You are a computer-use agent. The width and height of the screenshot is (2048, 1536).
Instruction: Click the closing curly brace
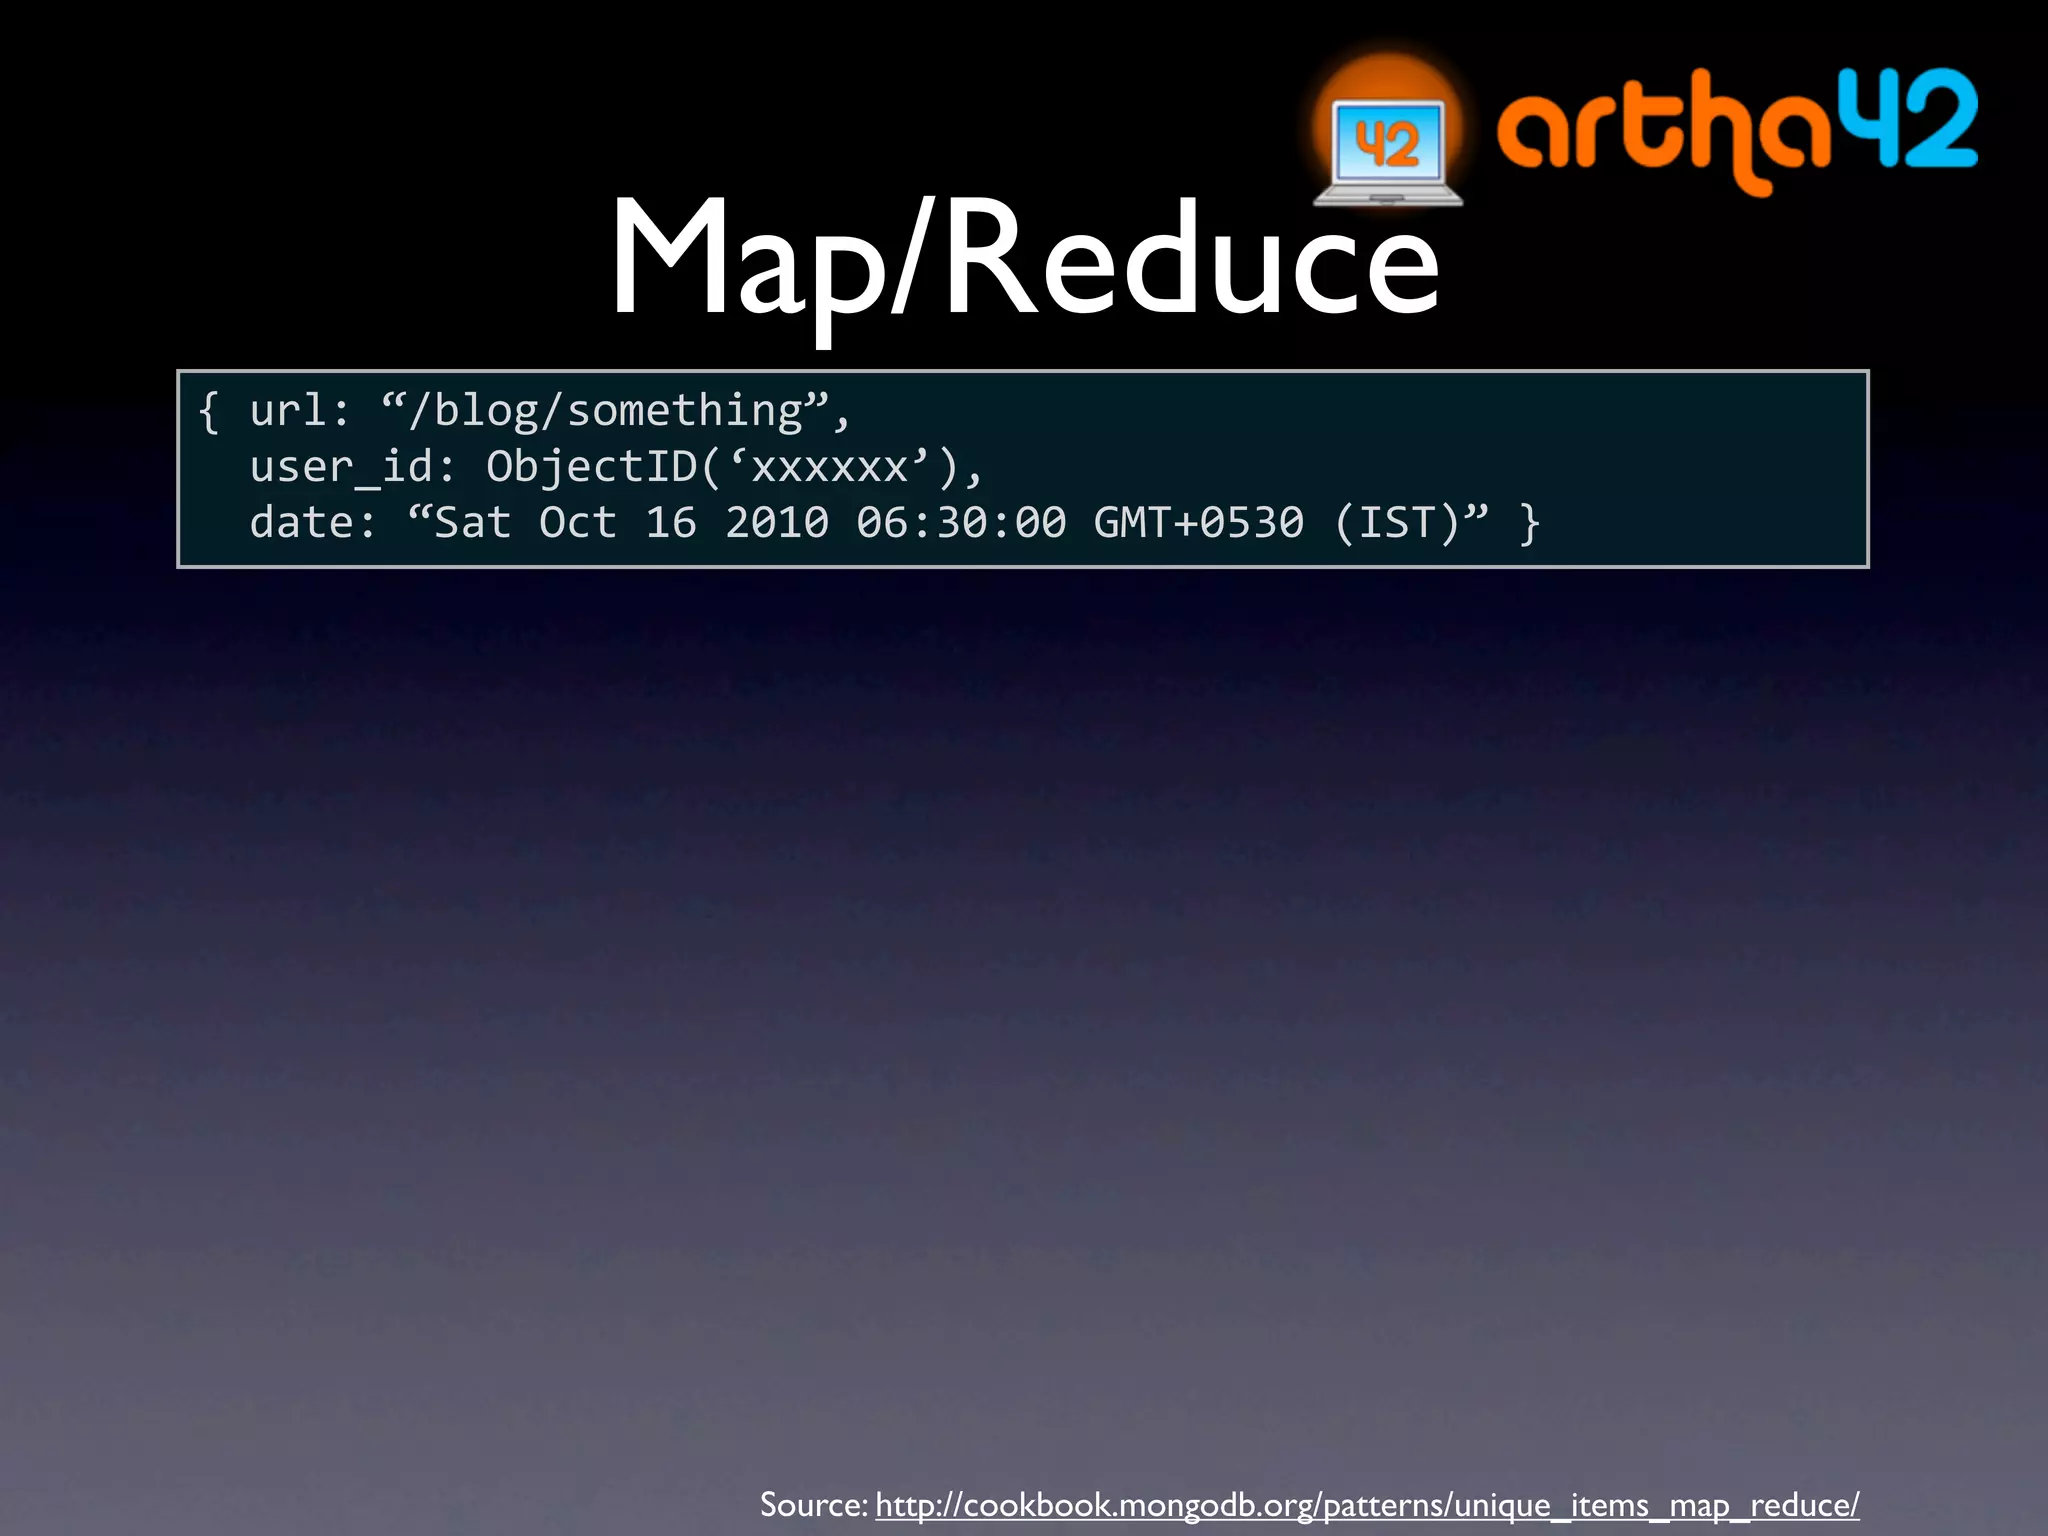pos(1528,523)
